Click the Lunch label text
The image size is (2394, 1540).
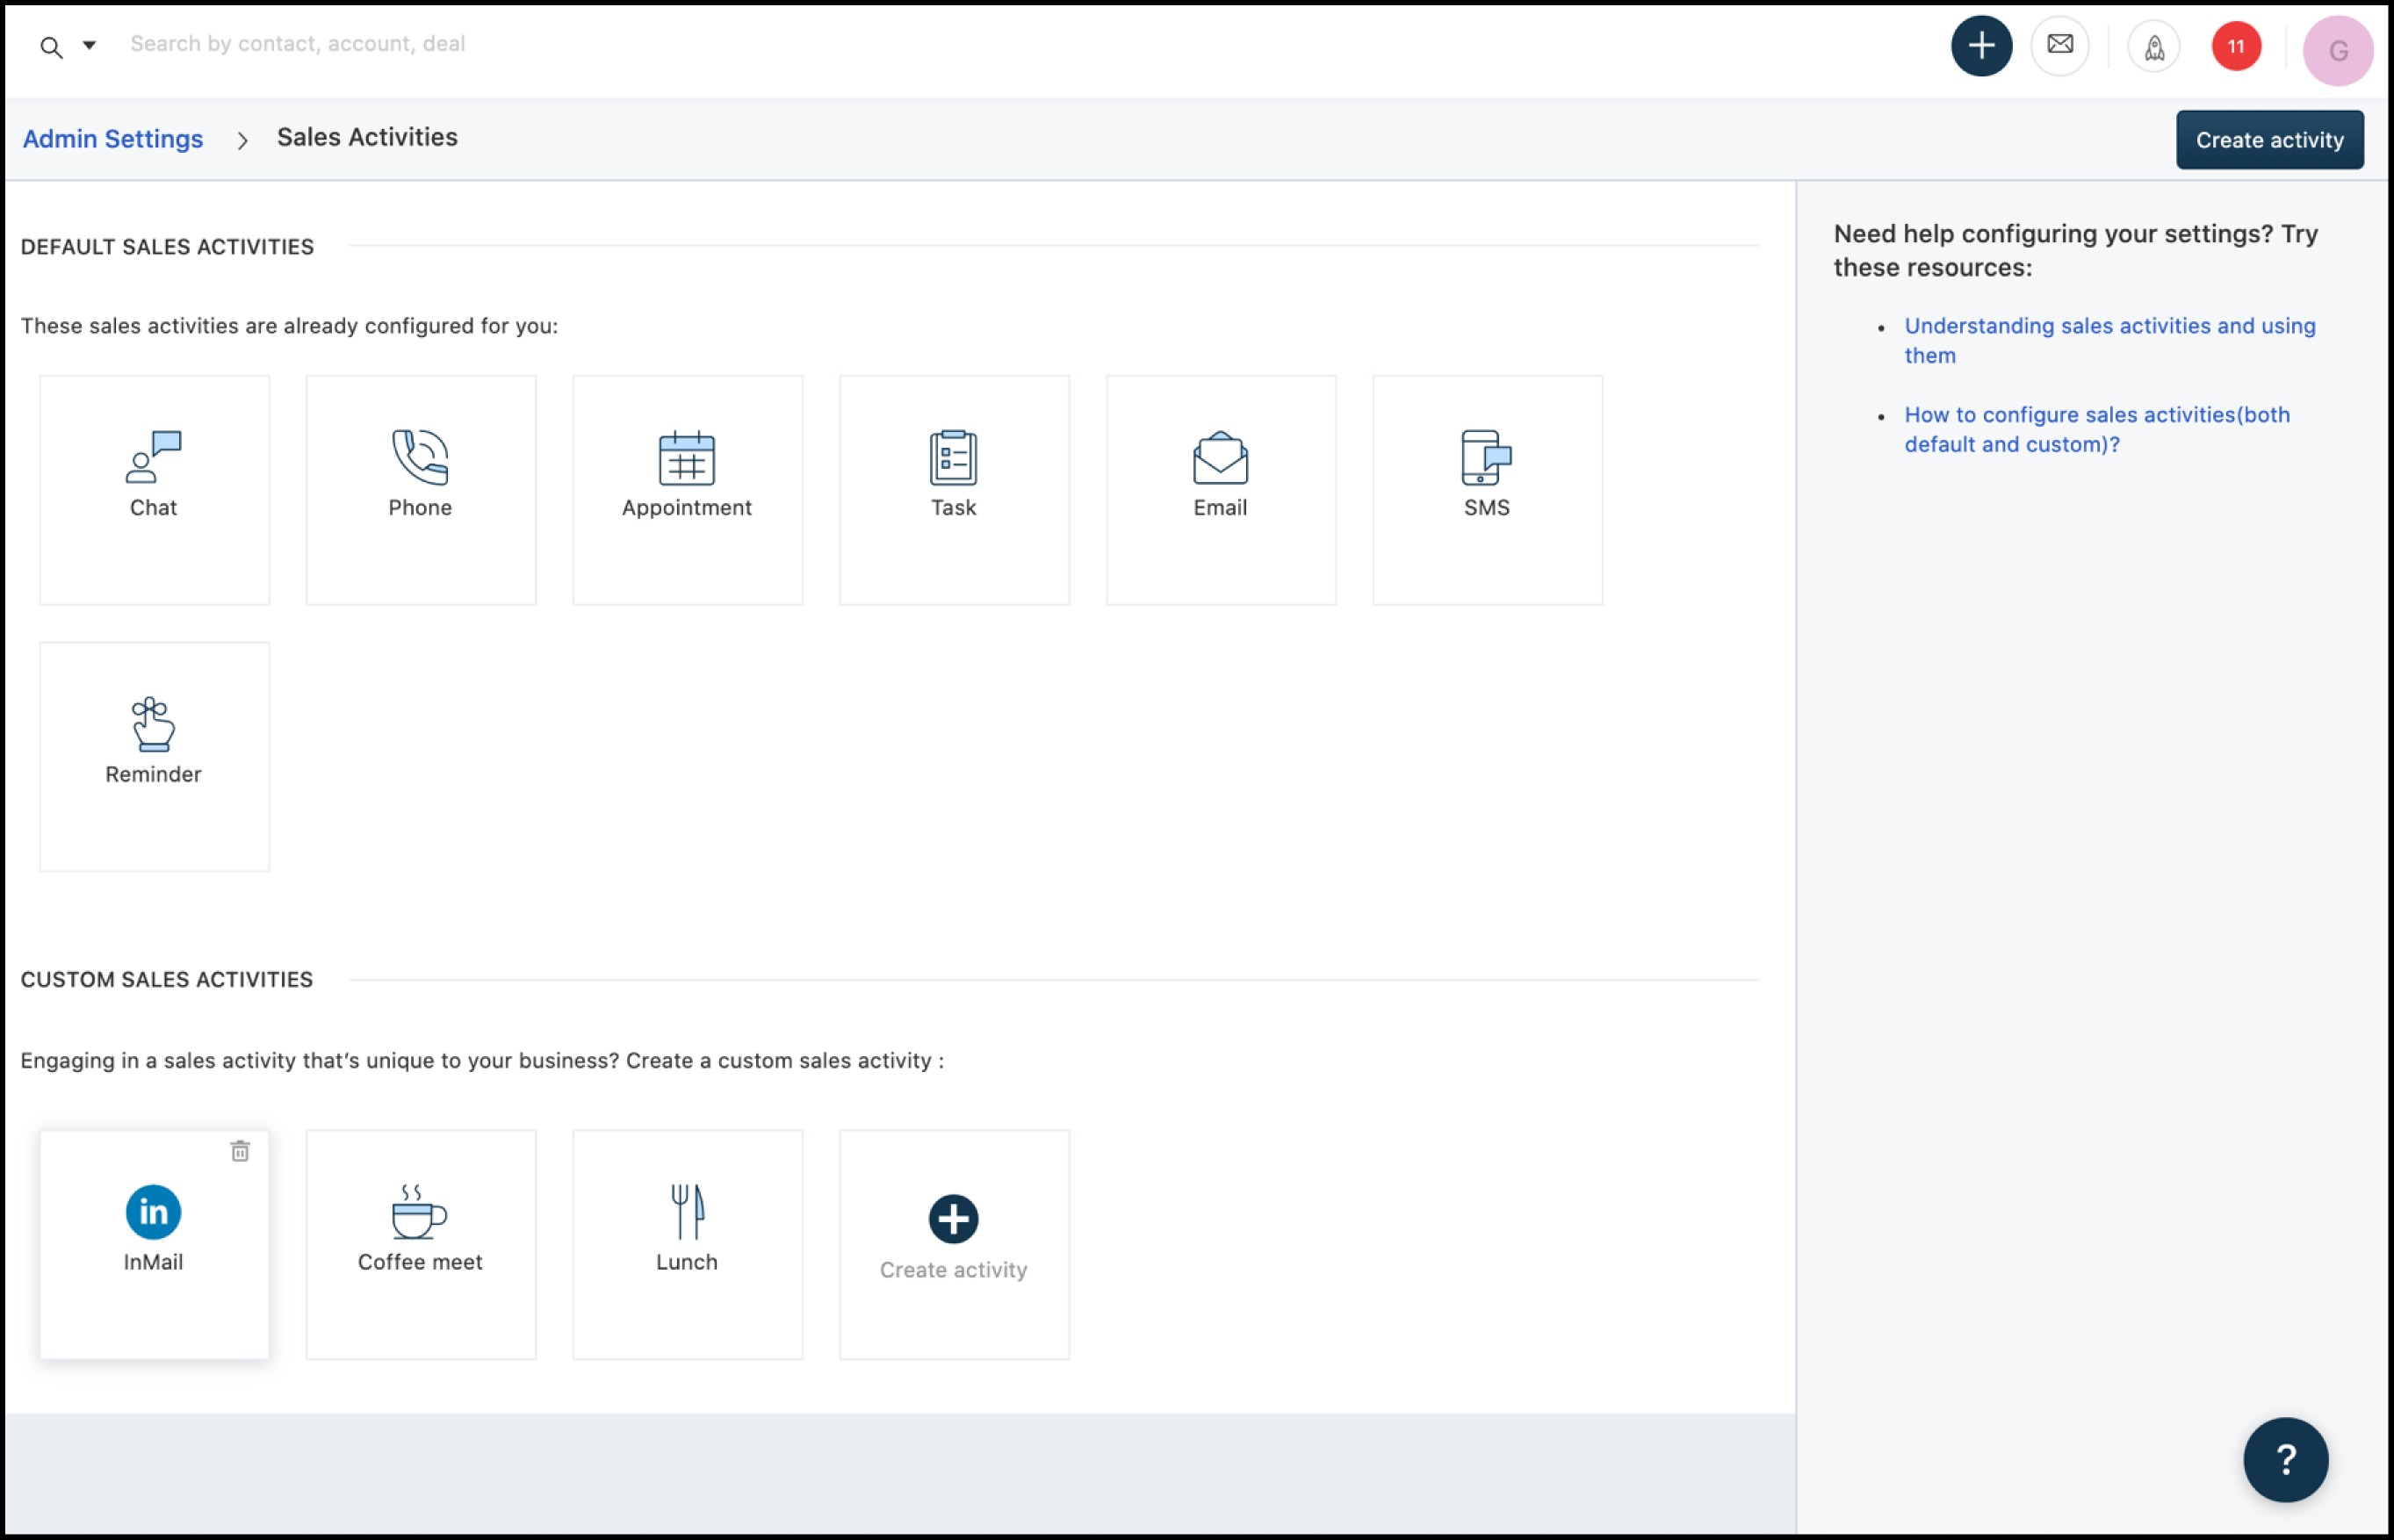(687, 1262)
